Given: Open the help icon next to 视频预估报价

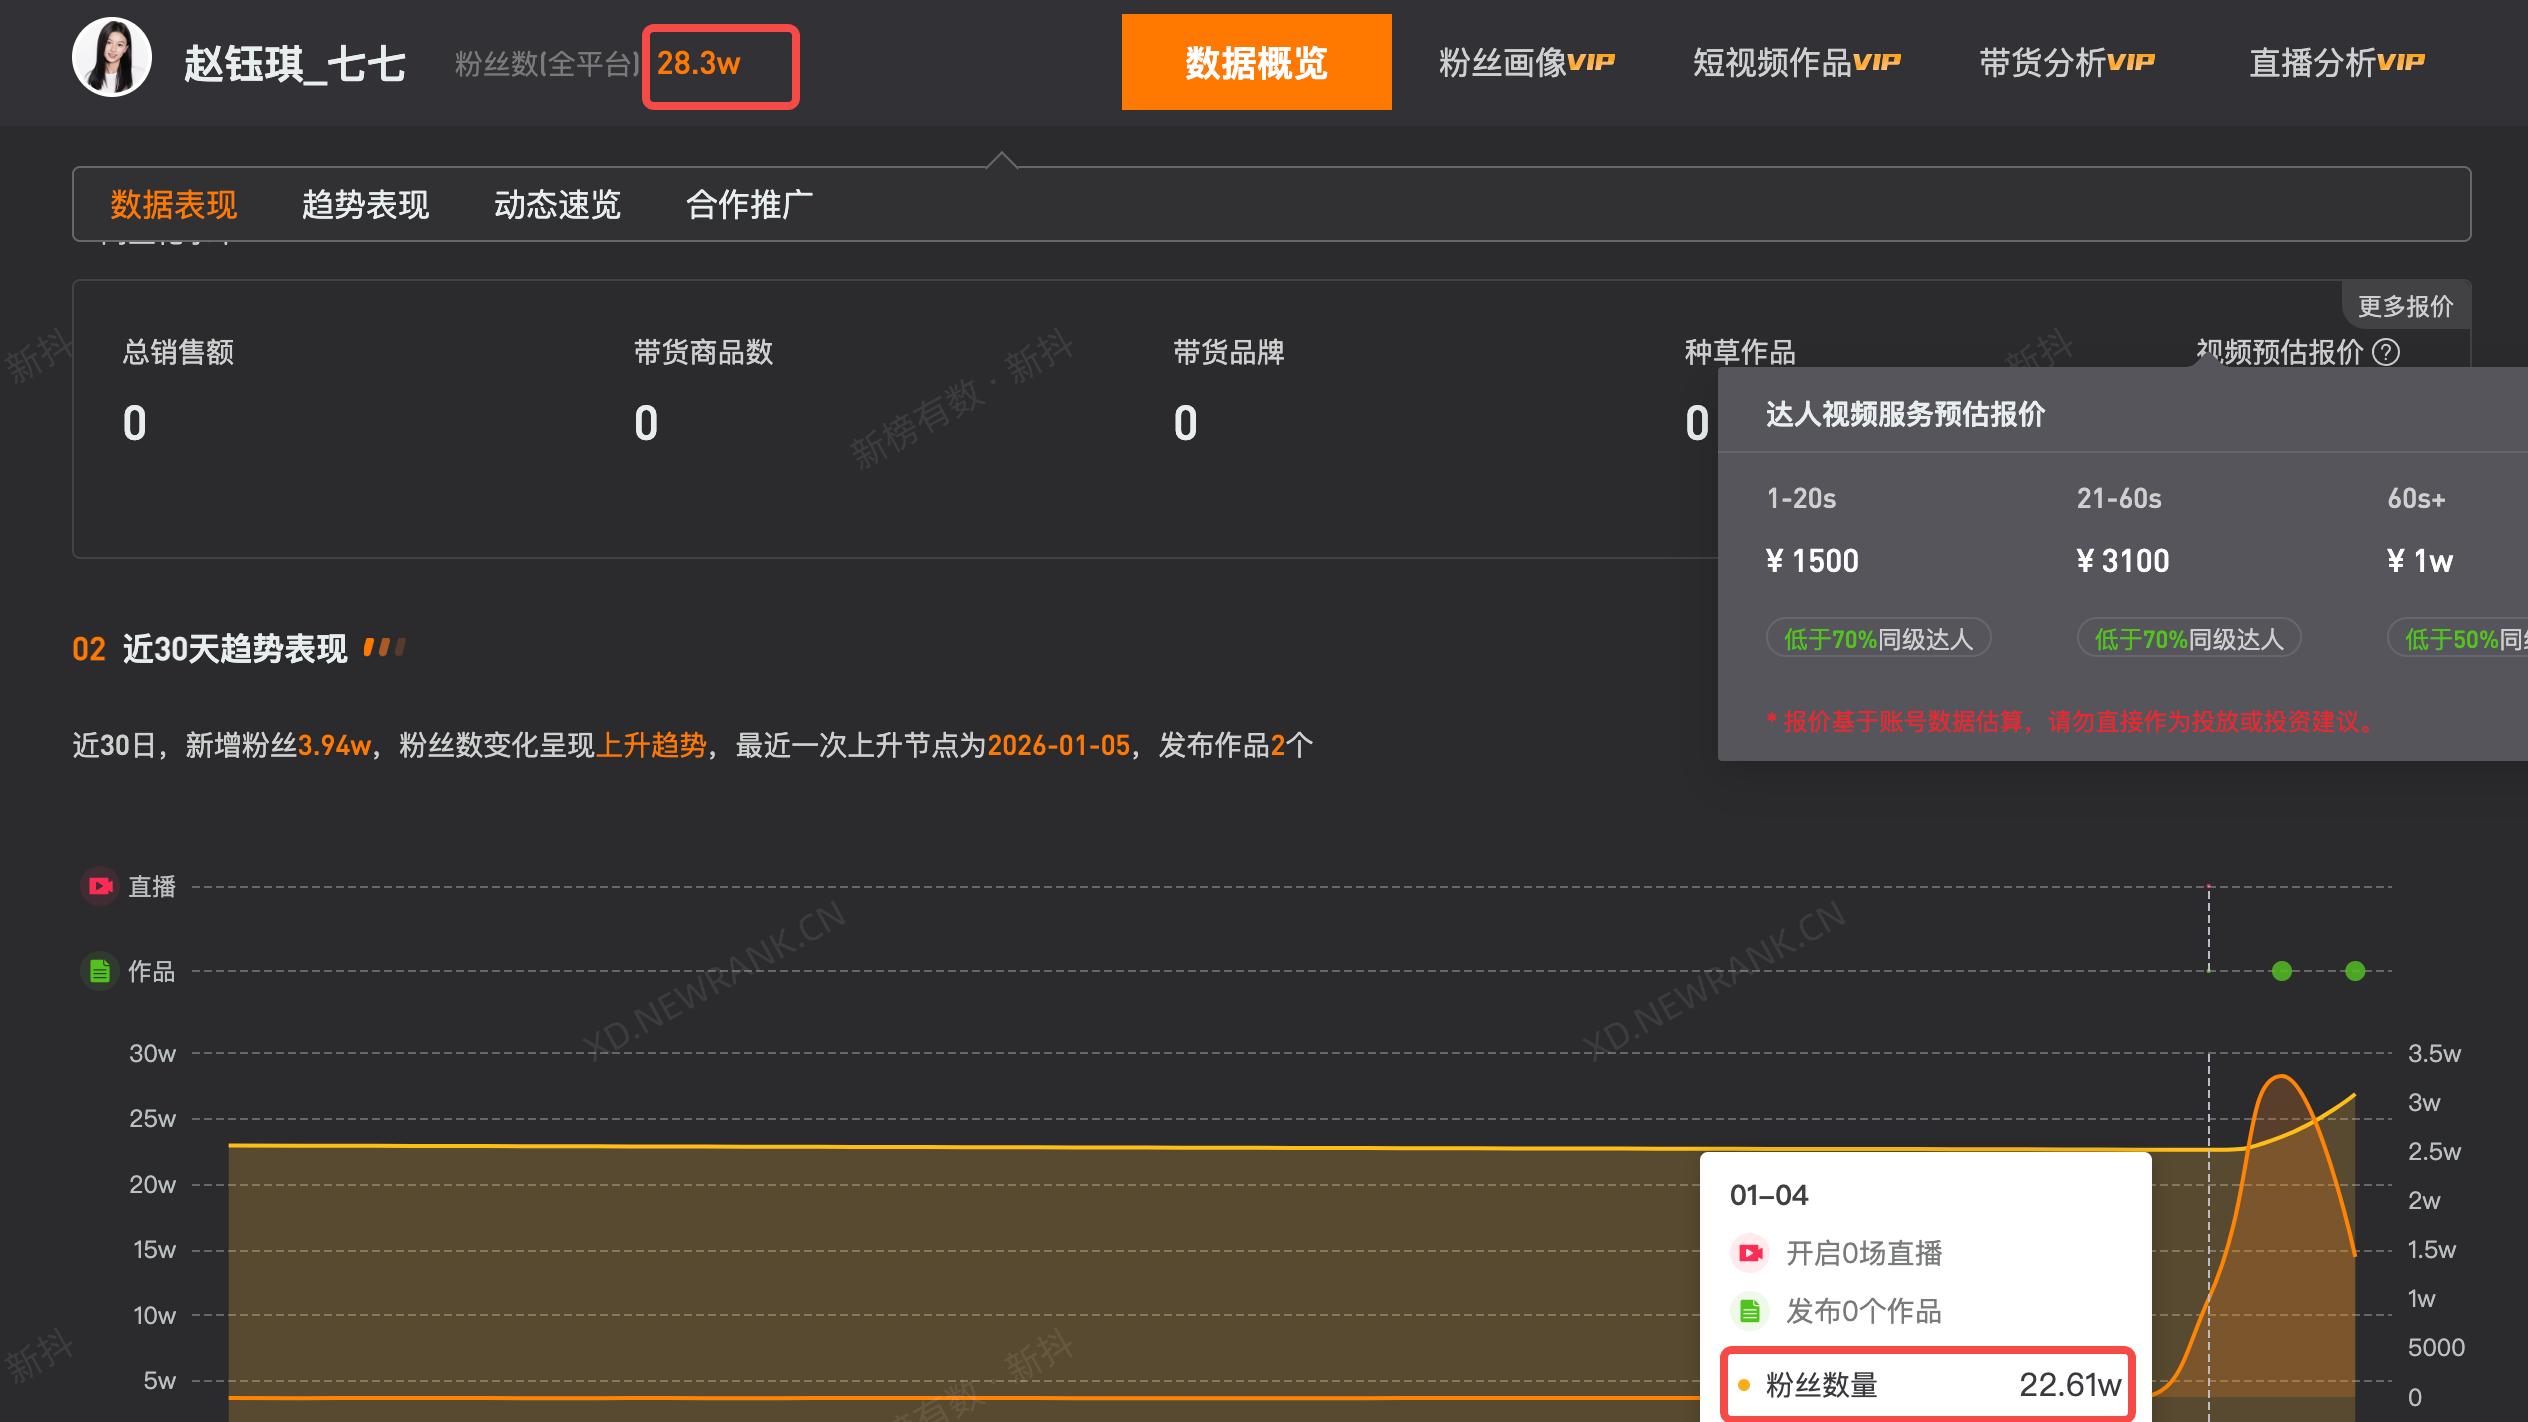Looking at the screenshot, I should [x=2391, y=354].
